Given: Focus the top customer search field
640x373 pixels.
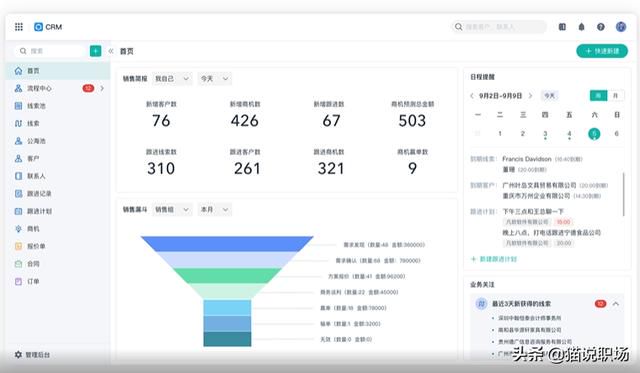Looking at the screenshot, I should click(499, 27).
